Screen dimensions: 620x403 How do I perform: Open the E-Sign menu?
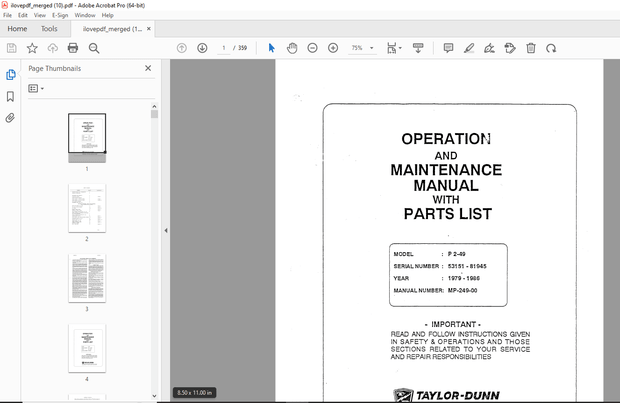60,15
